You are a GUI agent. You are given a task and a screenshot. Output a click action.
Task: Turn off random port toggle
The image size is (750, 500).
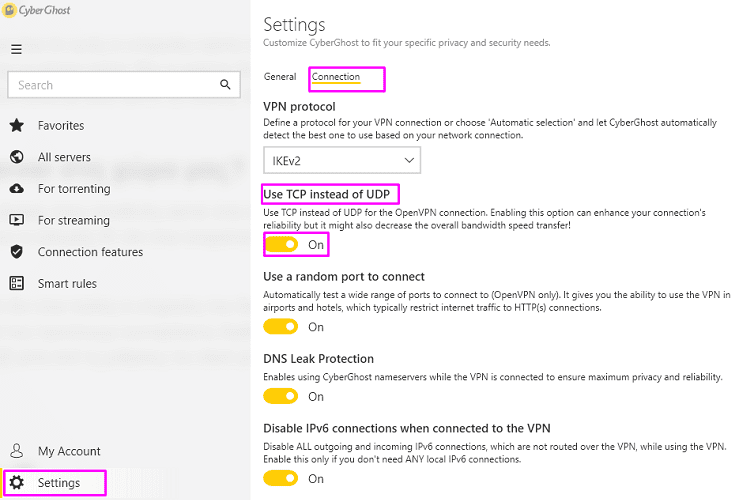click(x=281, y=327)
